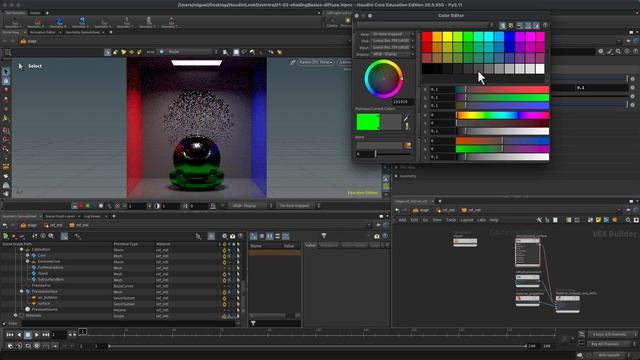Click the camera snapshot icon in scene graph toolbar
640x360 pixels.
[233, 236]
